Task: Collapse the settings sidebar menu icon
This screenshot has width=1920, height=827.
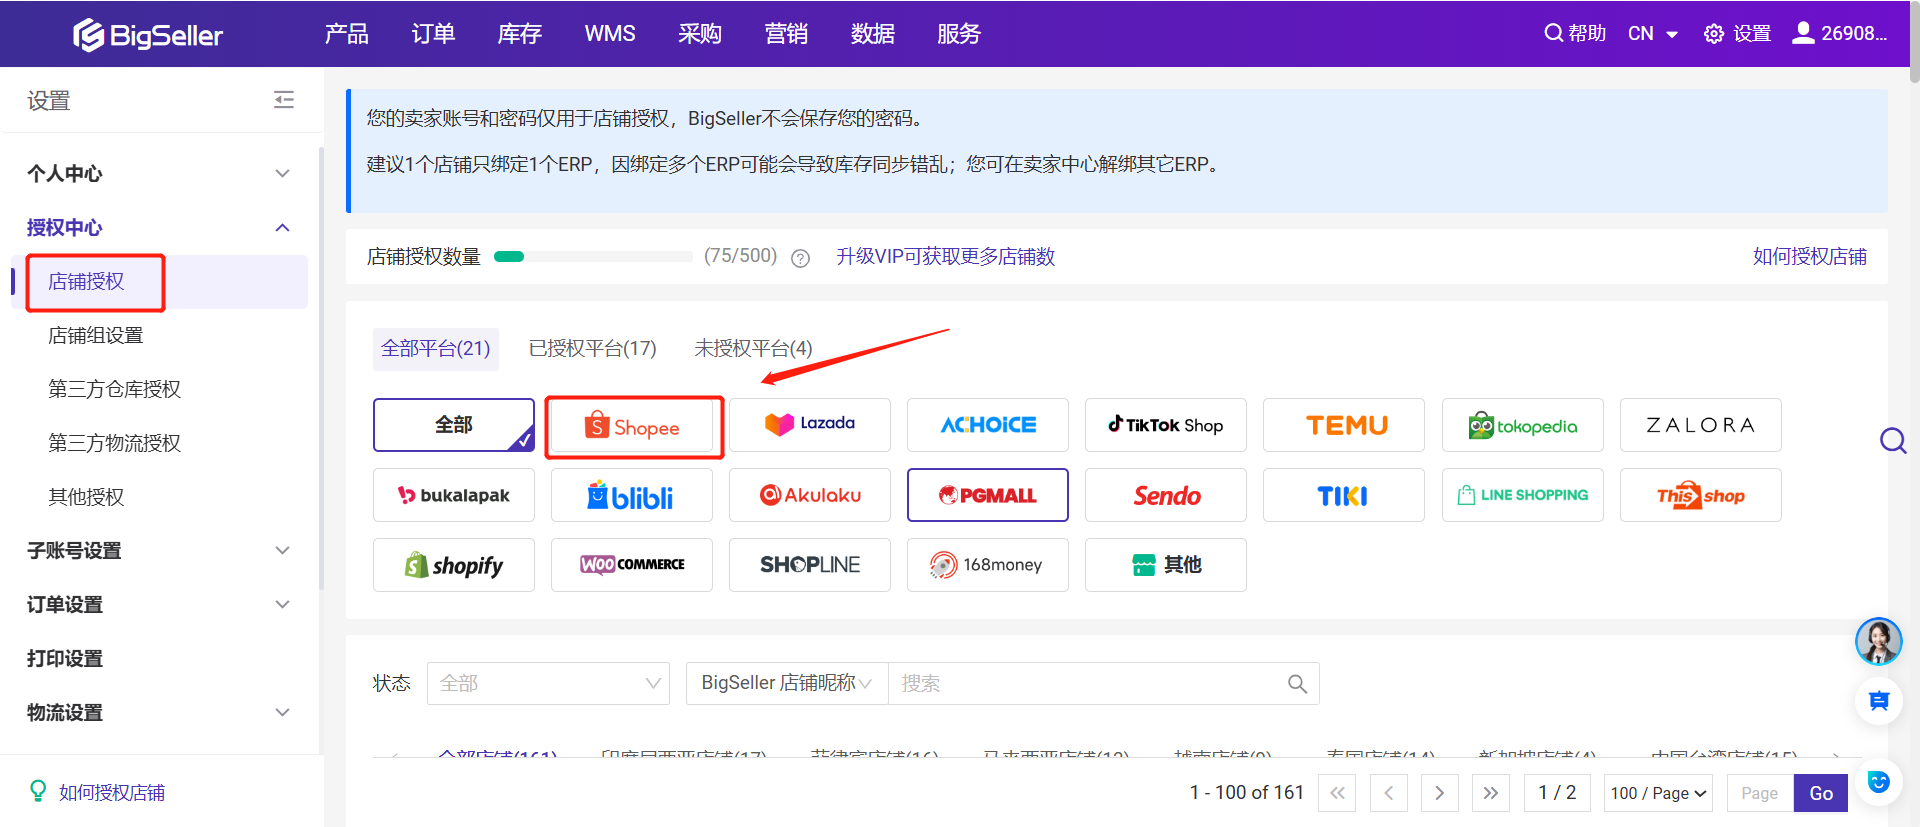Action: [x=284, y=100]
